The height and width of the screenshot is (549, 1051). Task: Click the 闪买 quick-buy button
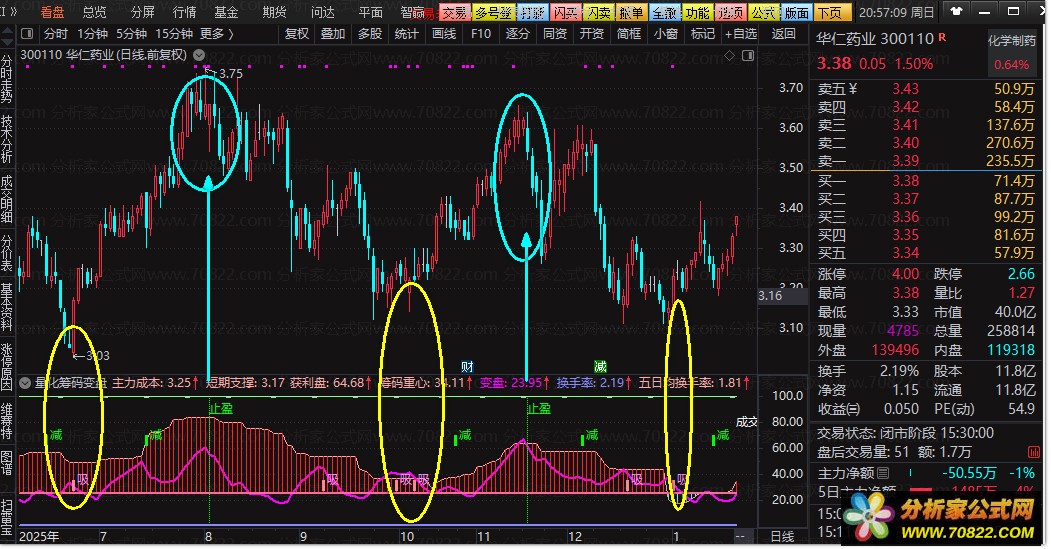point(566,12)
